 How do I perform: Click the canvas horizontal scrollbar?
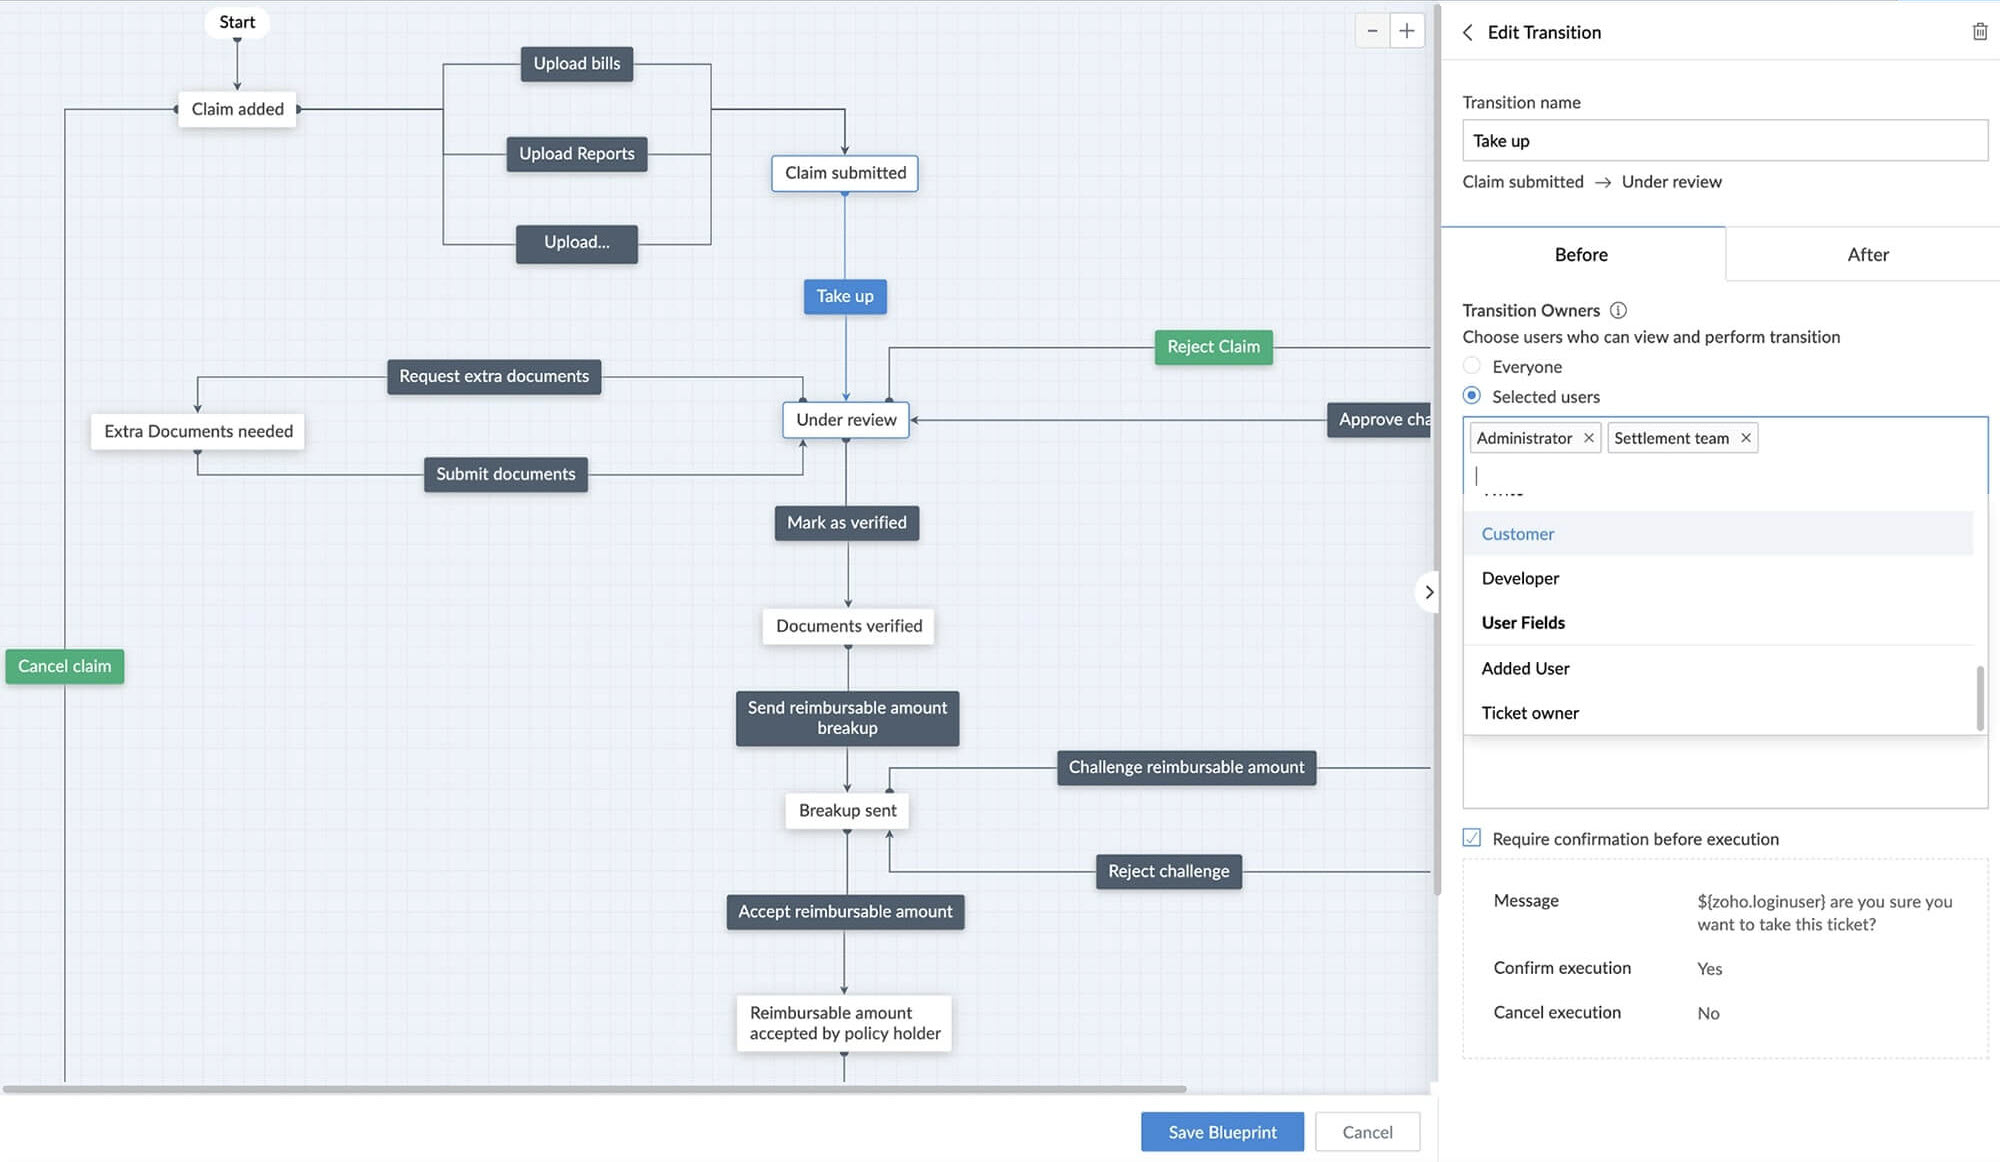coord(594,1089)
